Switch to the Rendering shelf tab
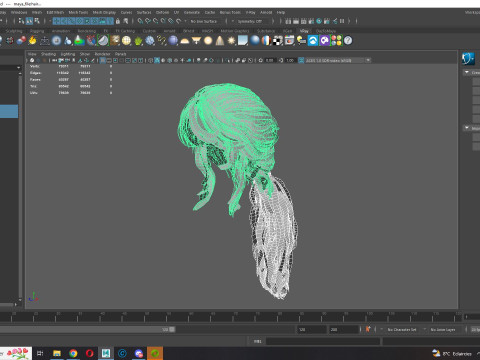The height and width of the screenshot is (360, 480). point(87,31)
